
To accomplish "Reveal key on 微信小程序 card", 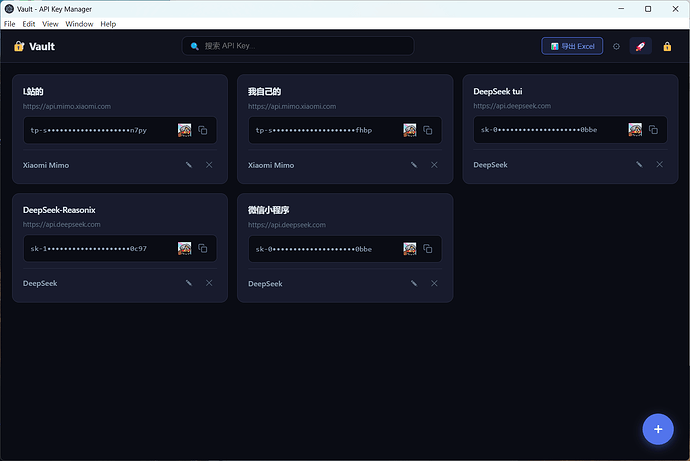I will pyautogui.click(x=410, y=249).
